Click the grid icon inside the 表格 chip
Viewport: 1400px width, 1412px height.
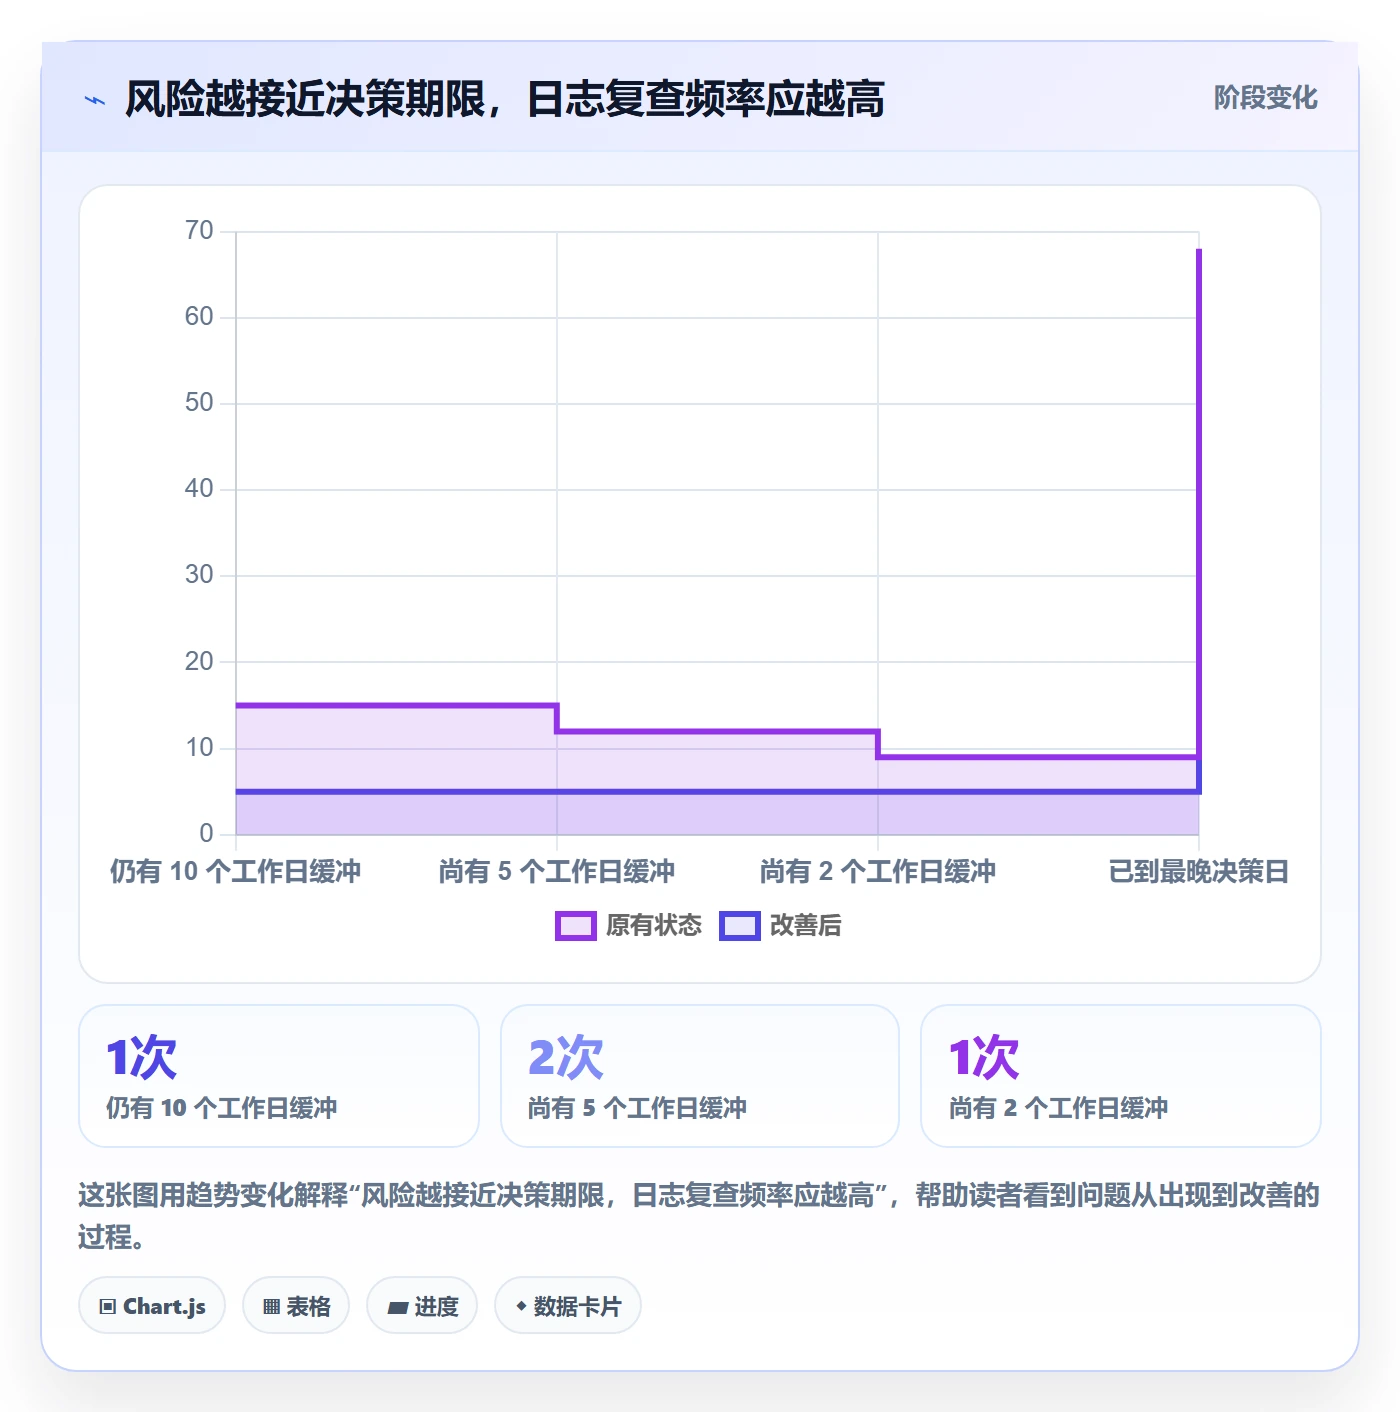click(x=271, y=1307)
